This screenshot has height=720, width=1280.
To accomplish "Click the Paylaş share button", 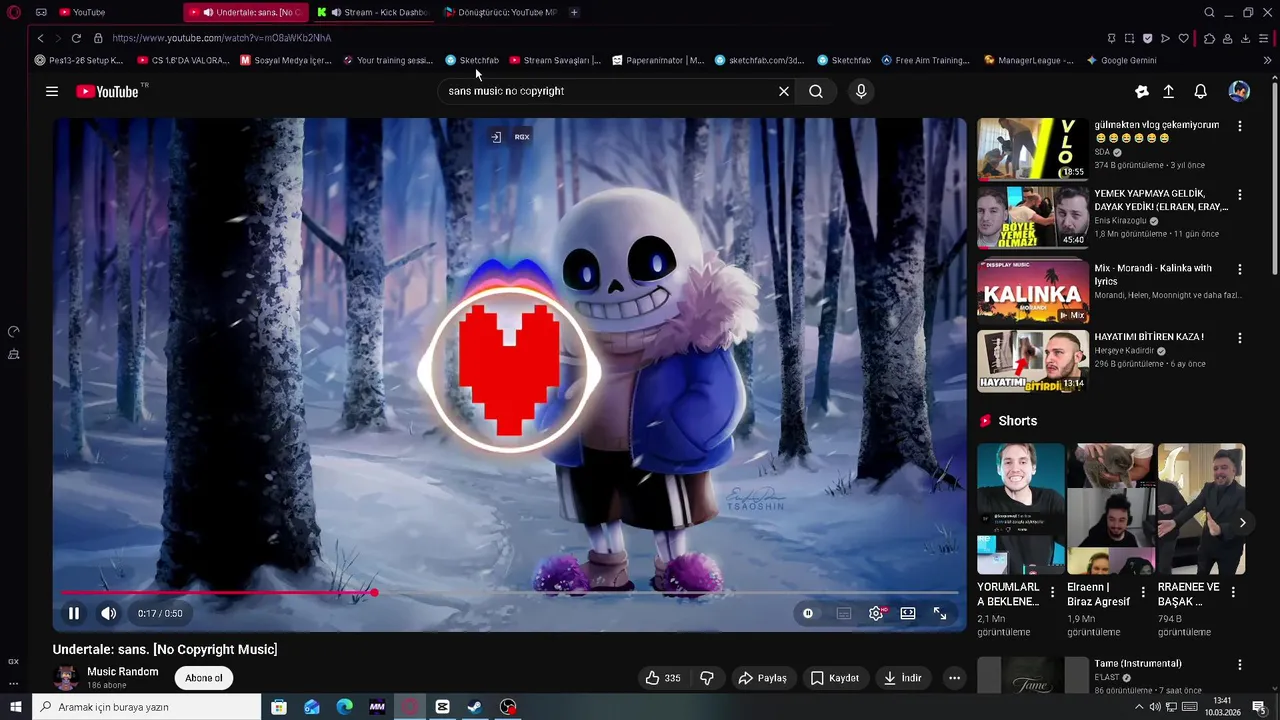I will 762,678.
